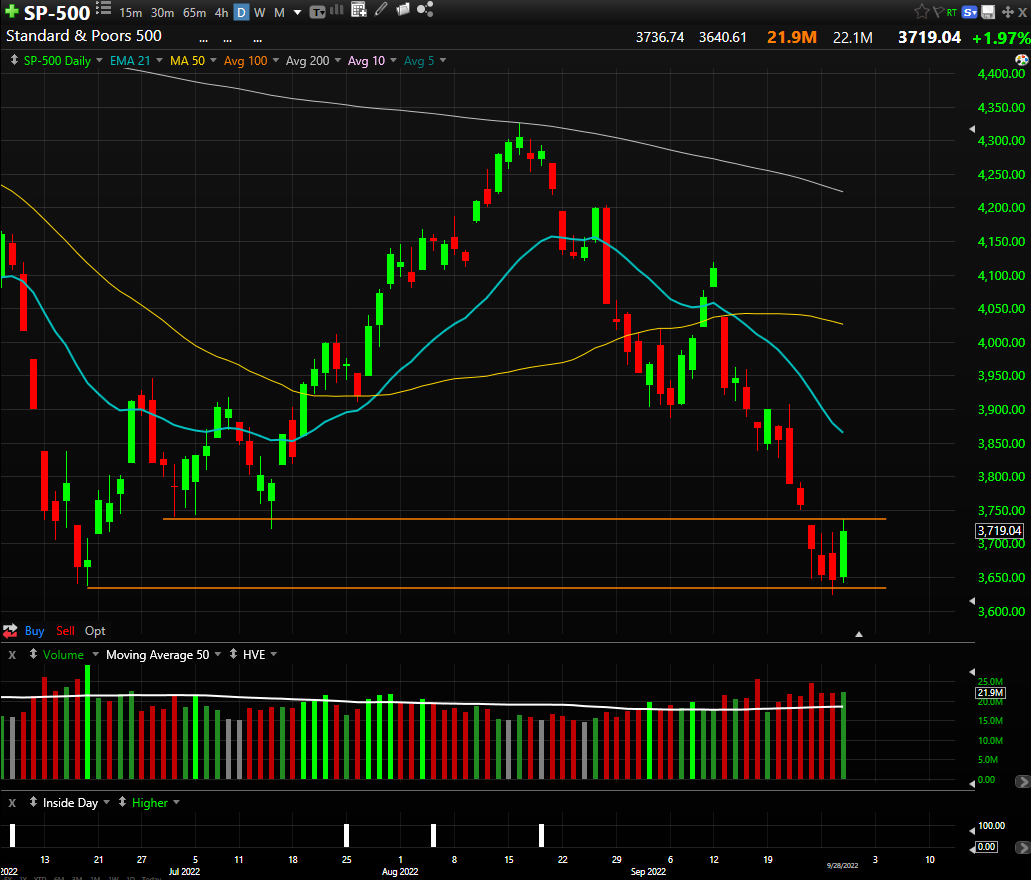Open the Inside Day dropdown
The width and height of the screenshot is (1031, 880).
pyautogui.click(x=107, y=802)
